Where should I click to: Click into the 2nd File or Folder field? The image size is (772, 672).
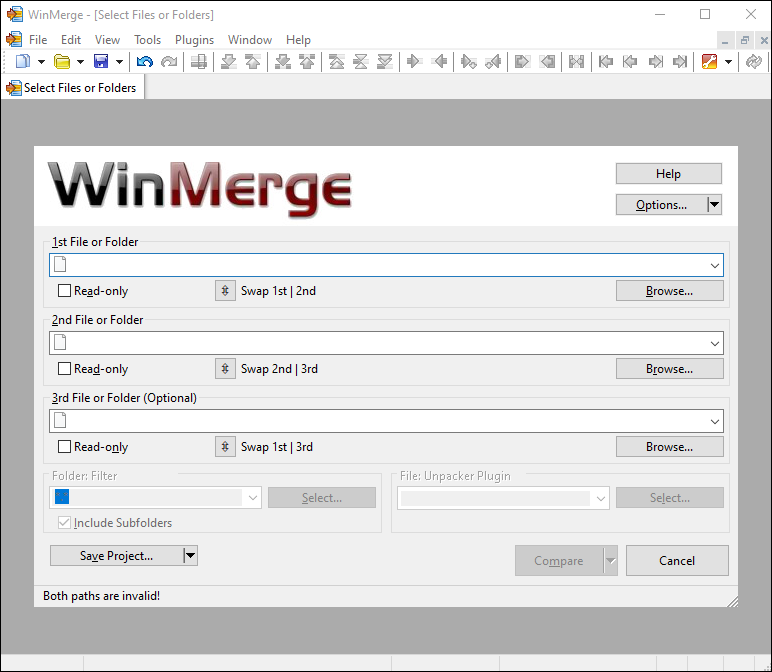386,343
